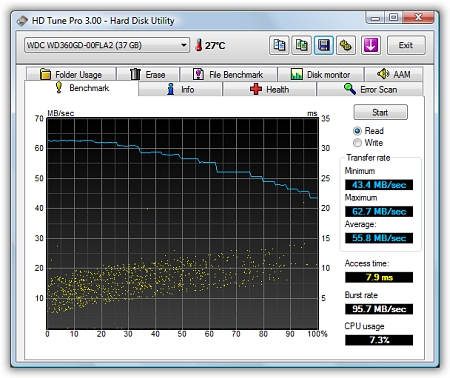The width and height of the screenshot is (450, 378).
Task: Click the benchmark graph area
Action: point(183,224)
